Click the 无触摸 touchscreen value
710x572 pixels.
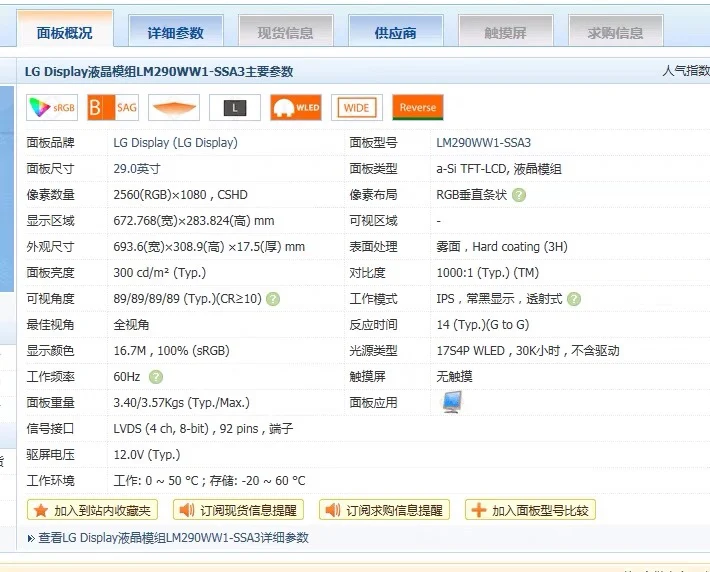tap(454, 377)
